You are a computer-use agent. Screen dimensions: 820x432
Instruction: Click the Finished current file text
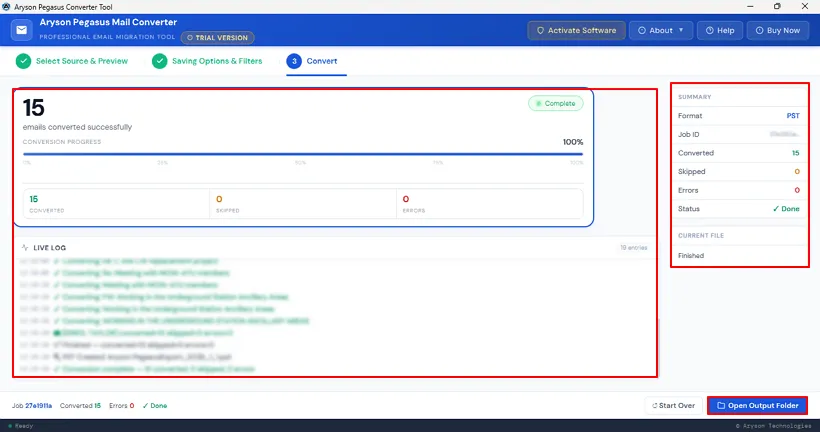(691, 256)
